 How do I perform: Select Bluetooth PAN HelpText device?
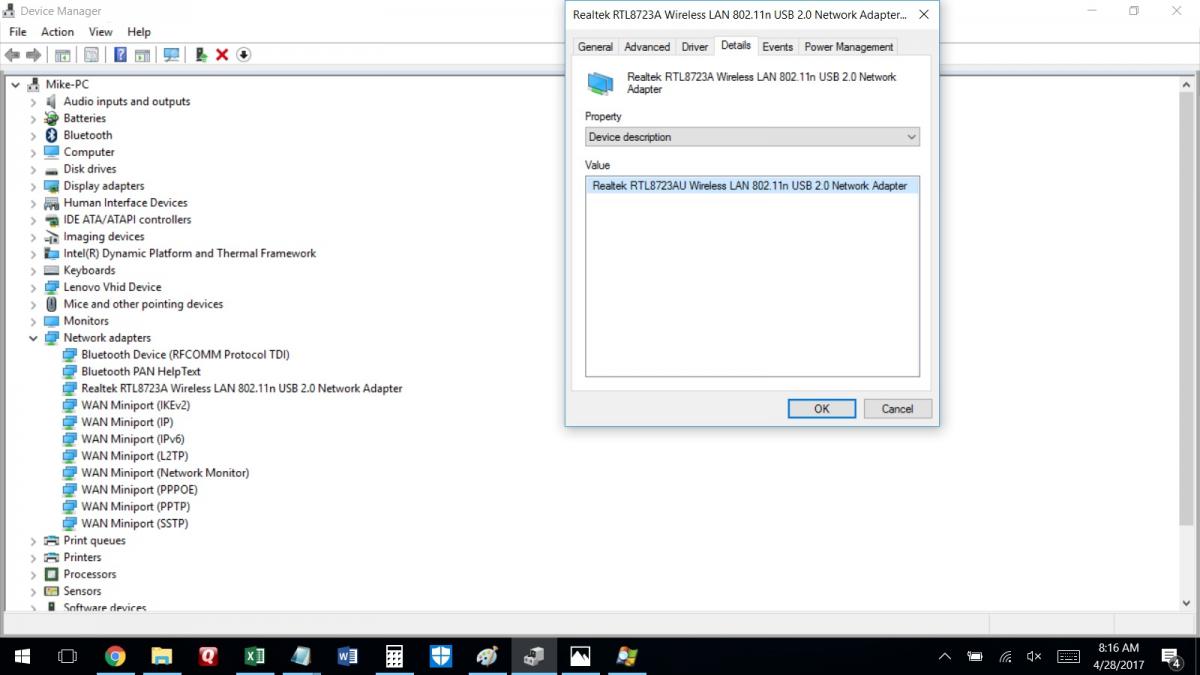click(x=141, y=371)
